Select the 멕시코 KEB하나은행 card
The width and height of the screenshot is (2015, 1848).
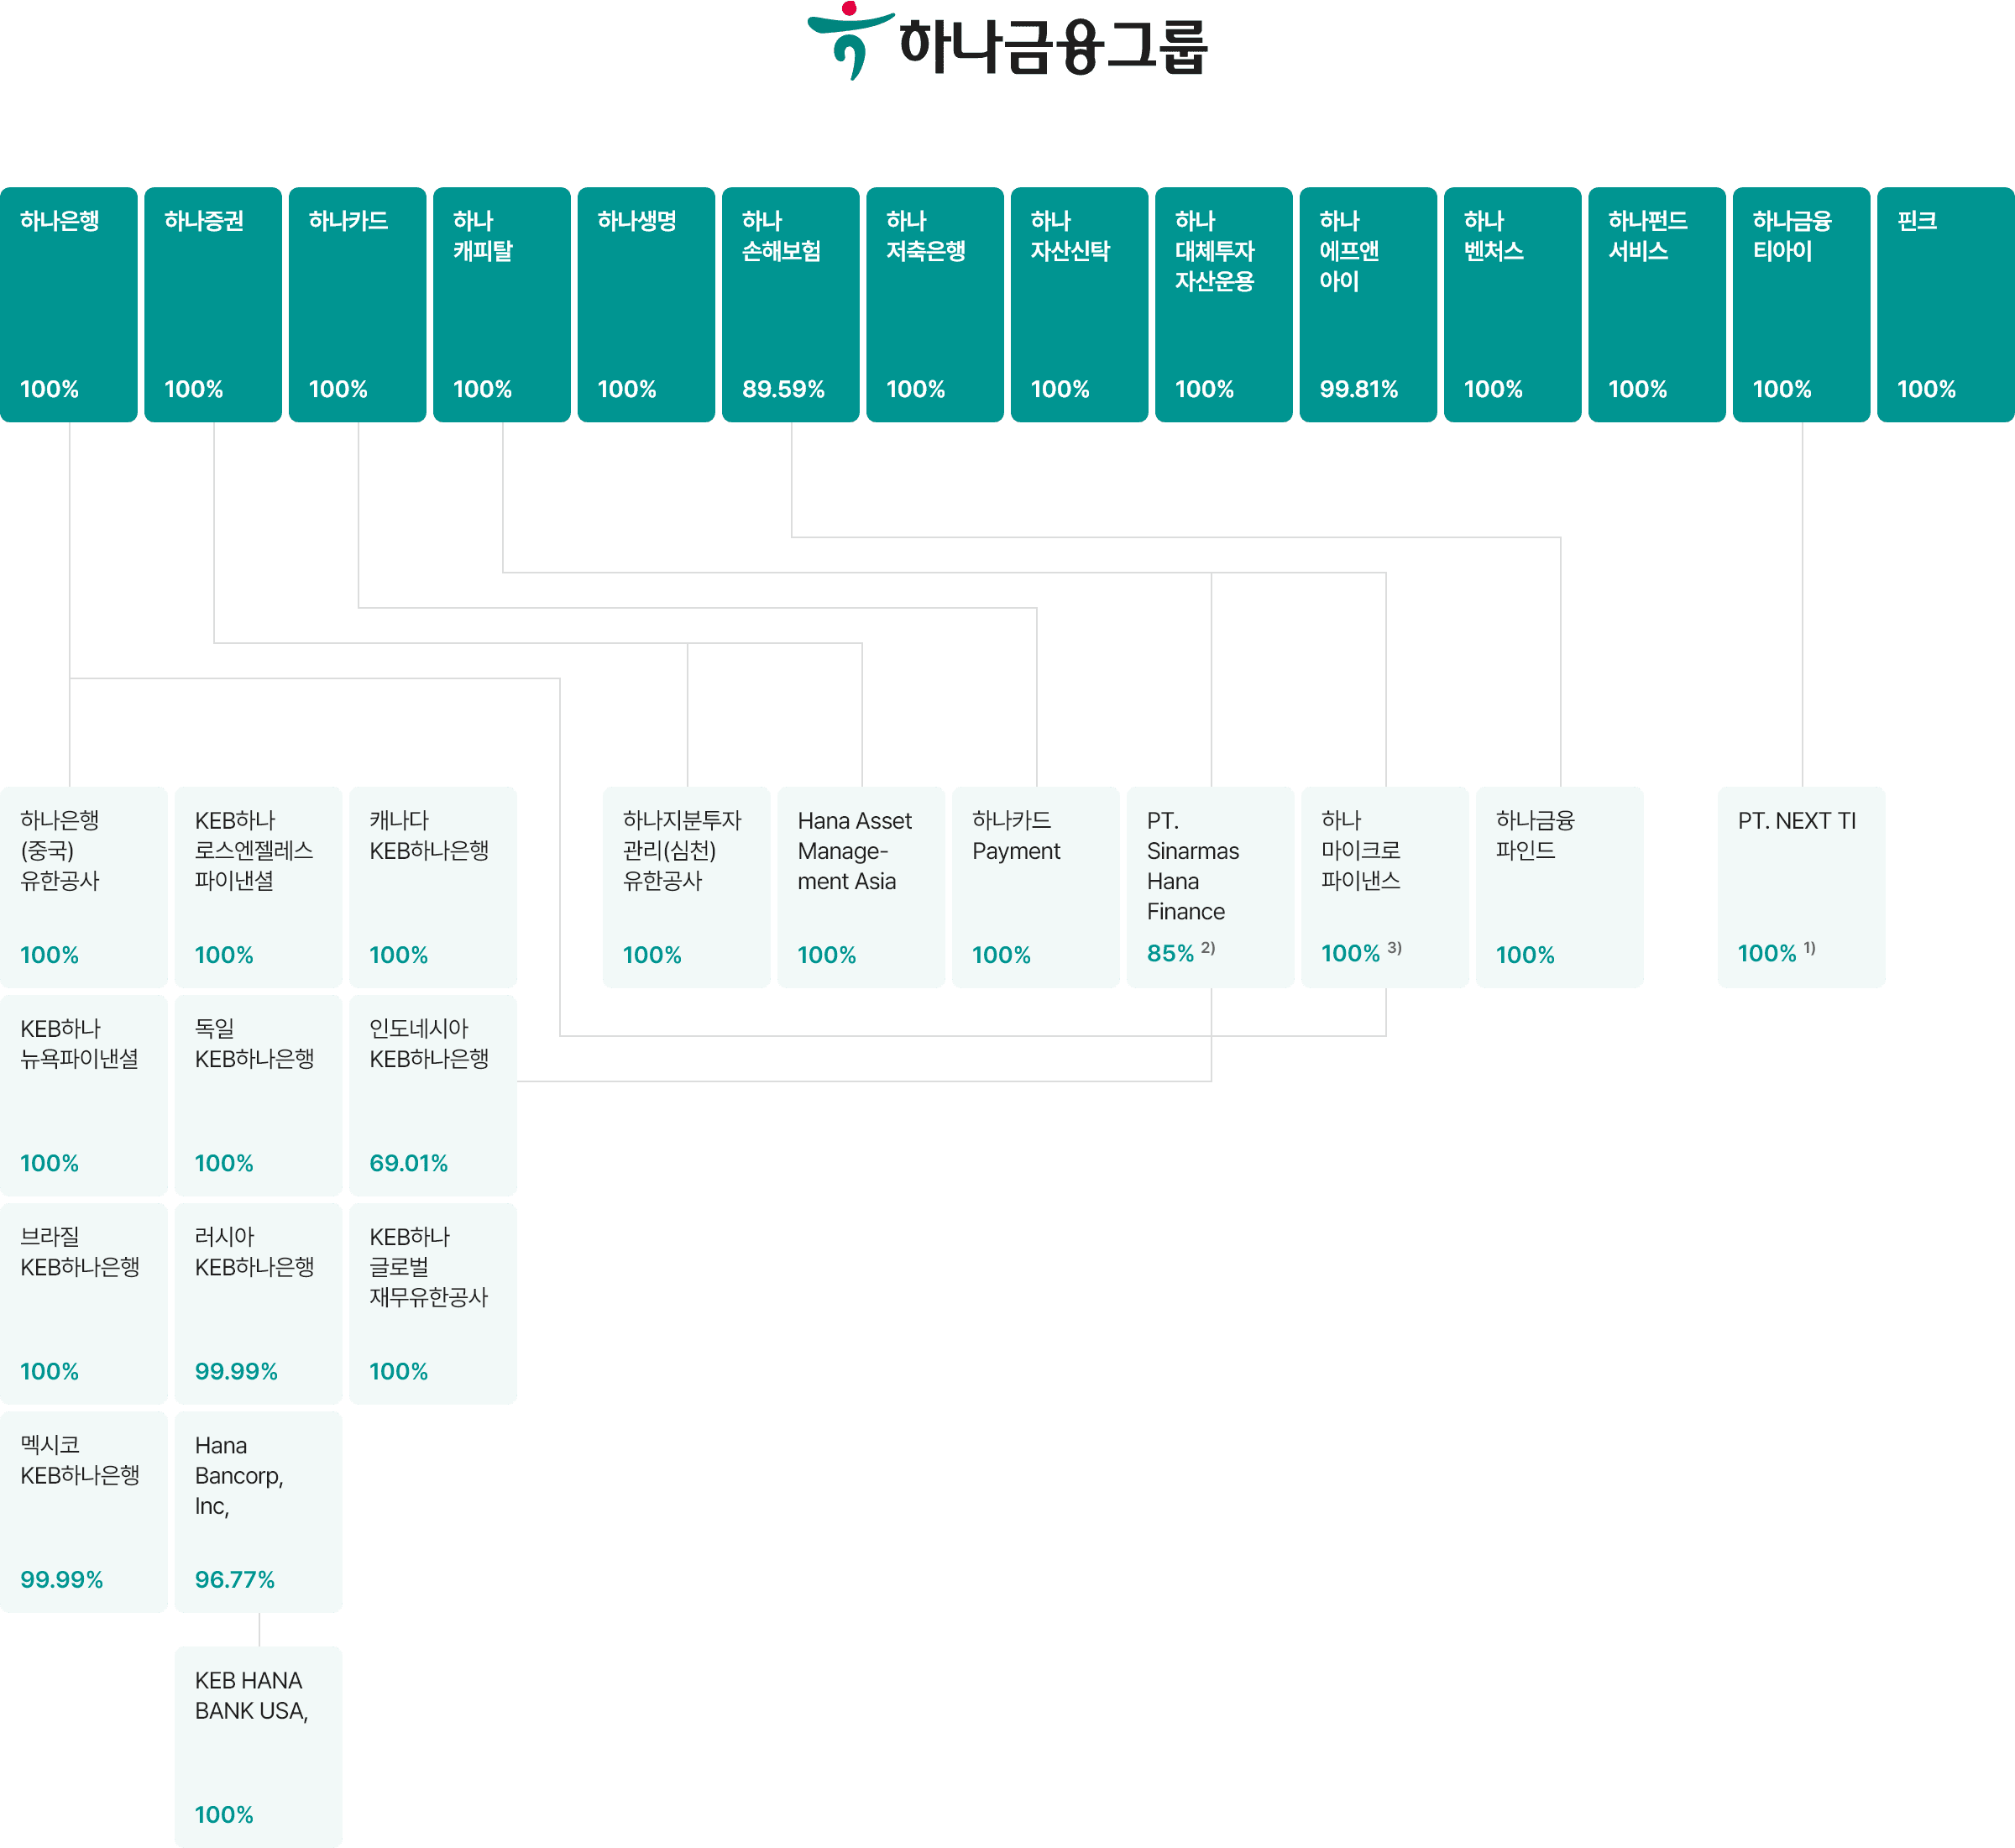[x=84, y=1511]
